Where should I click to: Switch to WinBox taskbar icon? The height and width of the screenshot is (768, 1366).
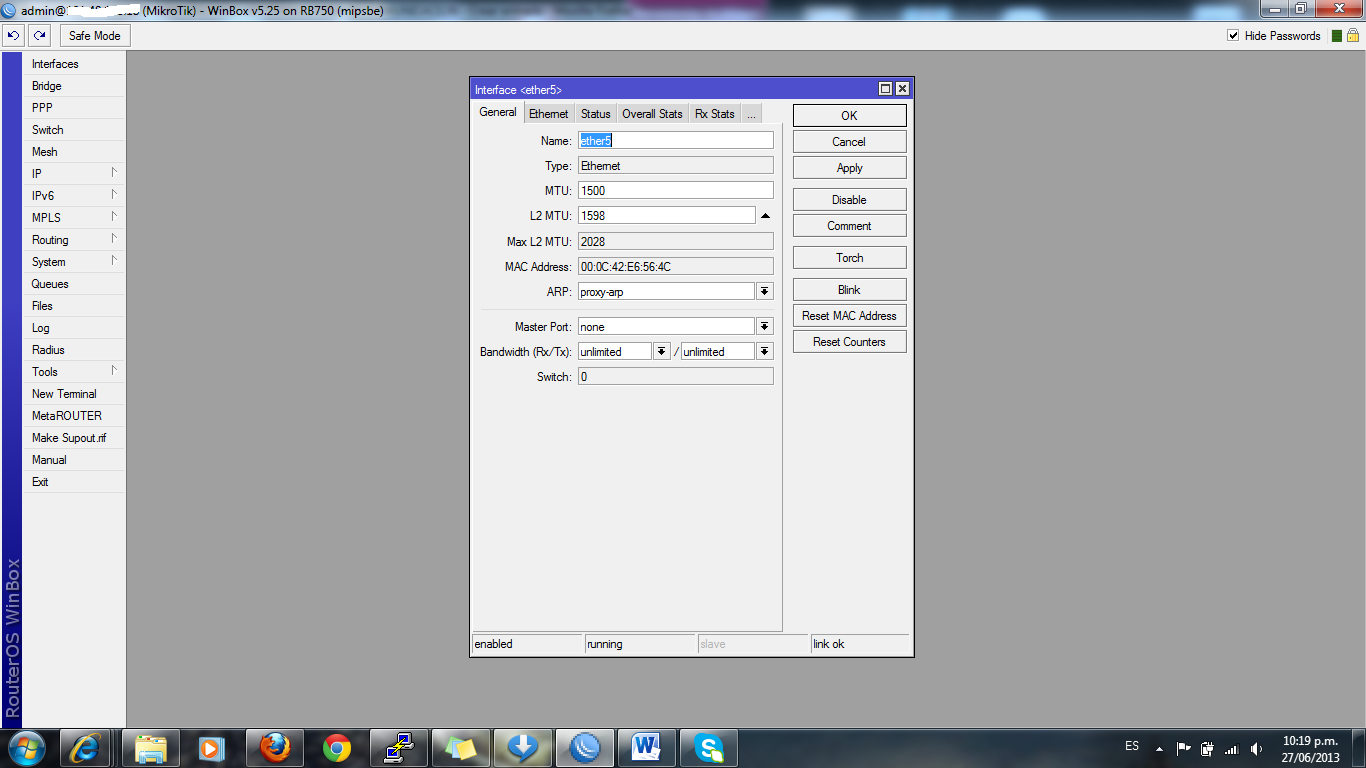[x=585, y=748]
